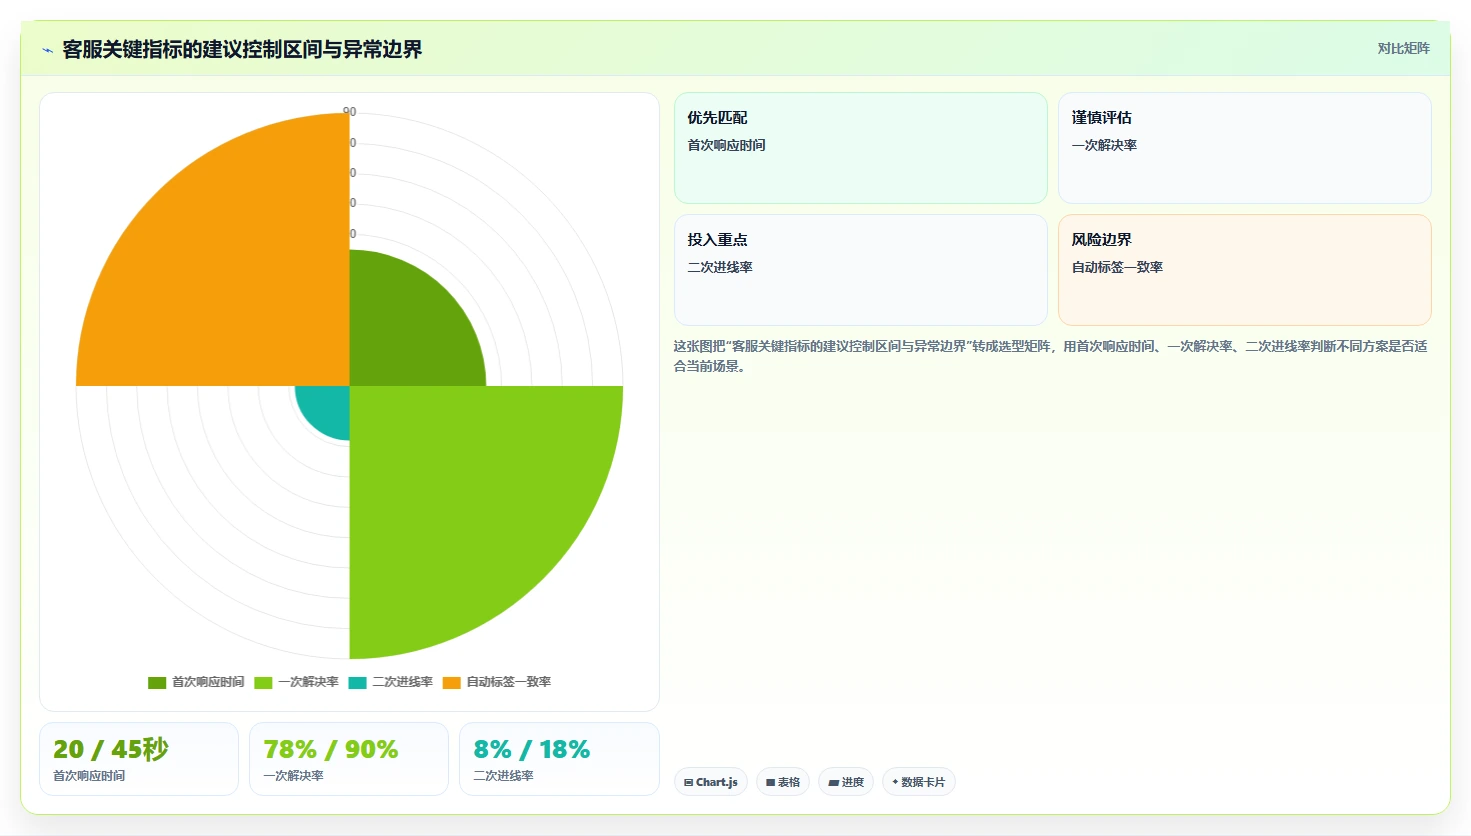Click the icon in 表格 tag
The image size is (1471, 836).
771,783
